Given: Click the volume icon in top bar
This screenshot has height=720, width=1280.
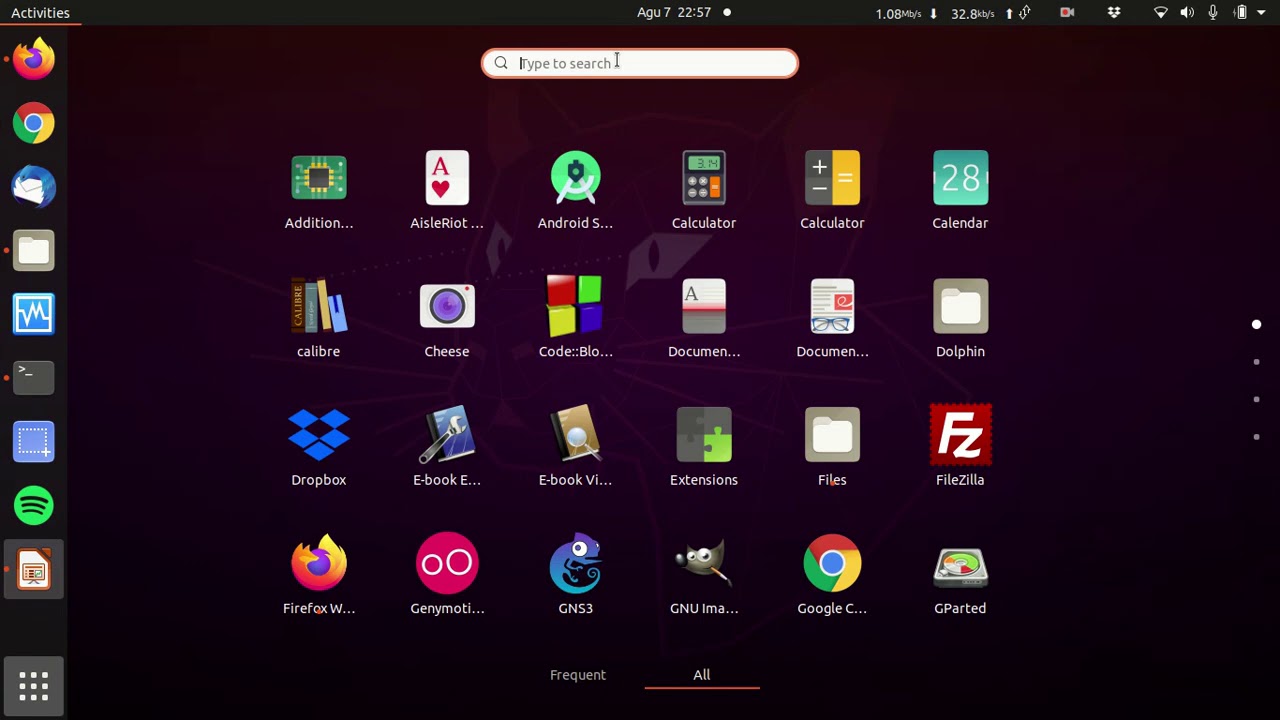Looking at the screenshot, I should coord(1187,13).
